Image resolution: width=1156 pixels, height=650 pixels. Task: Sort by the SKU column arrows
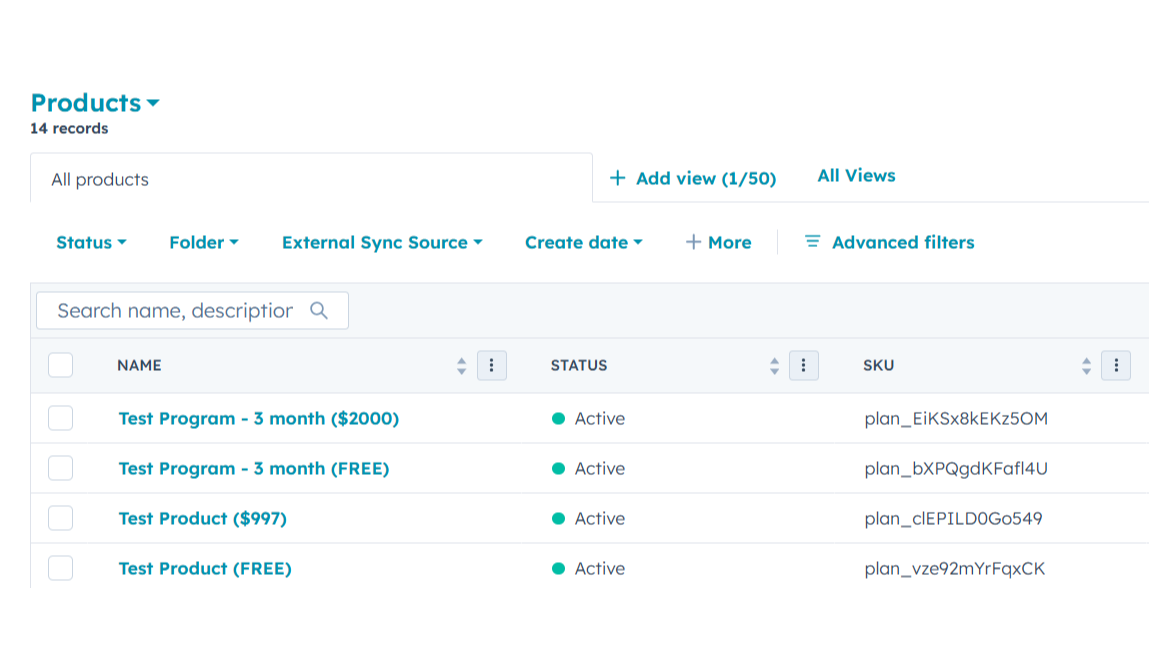coord(1086,365)
